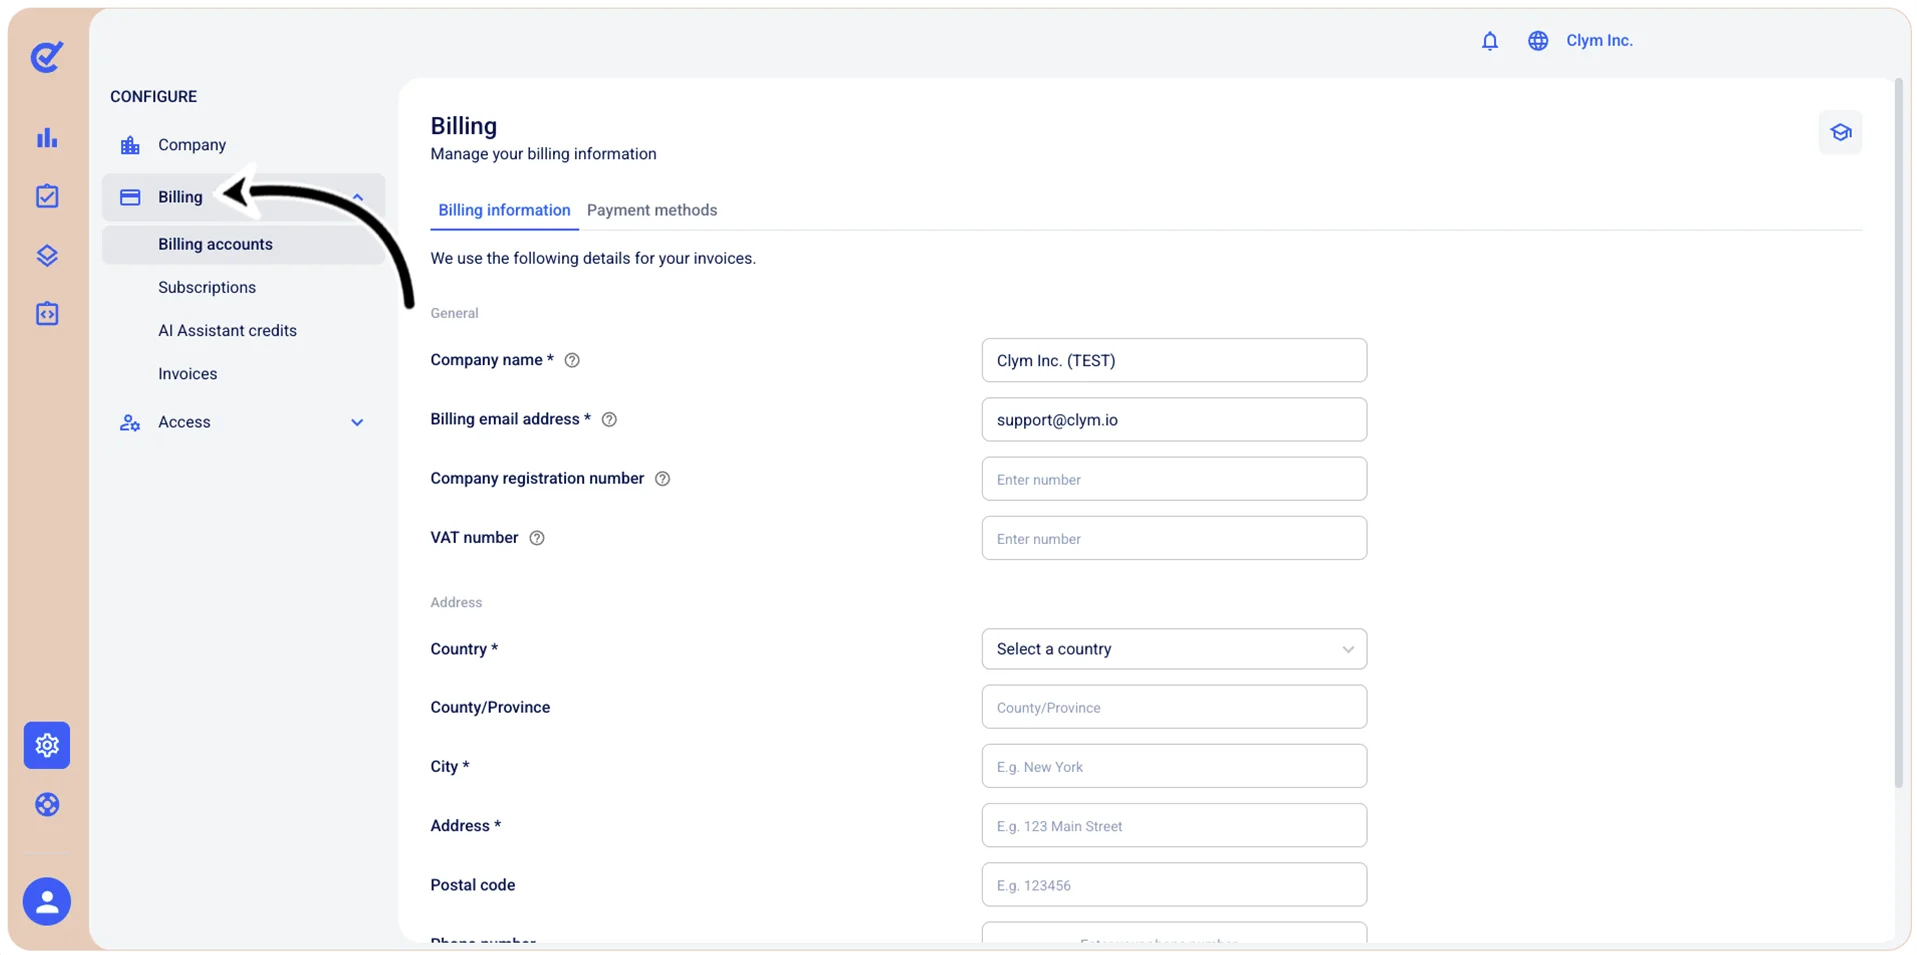Click the Billing credit card icon
1917x955 pixels.
130,197
